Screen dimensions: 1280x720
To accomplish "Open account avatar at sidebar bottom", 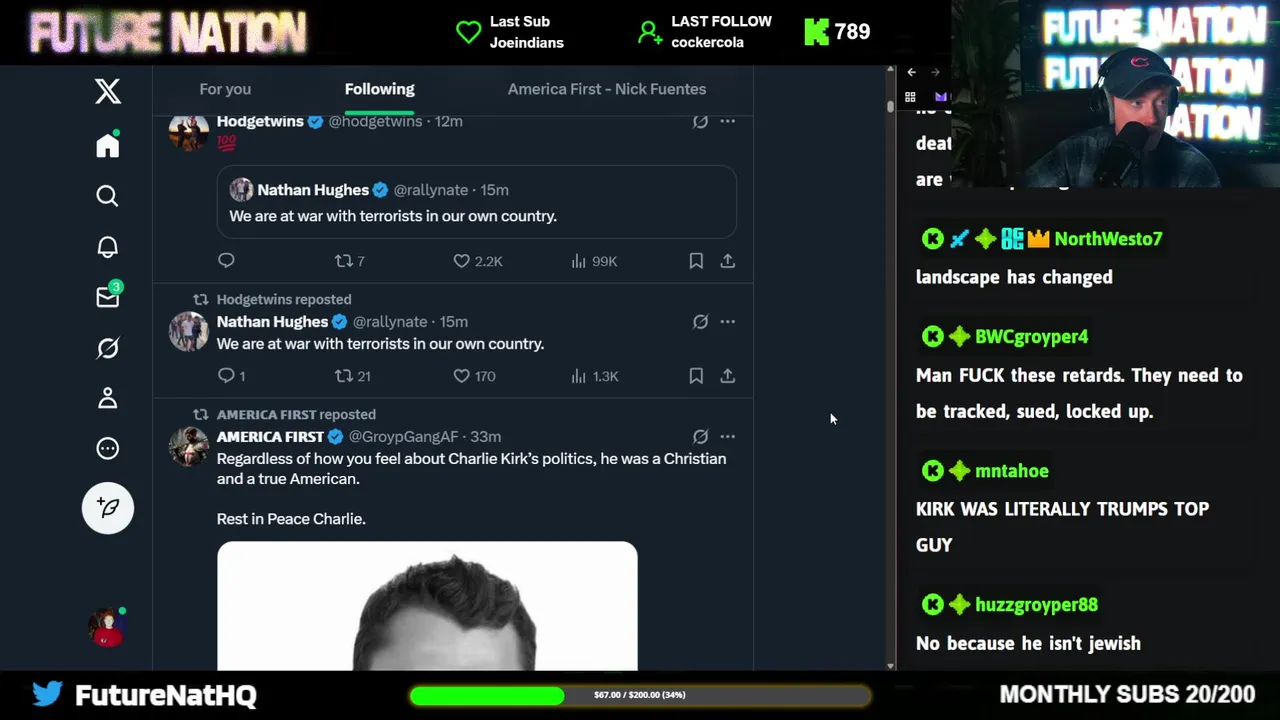I will click(x=108, y=627).
